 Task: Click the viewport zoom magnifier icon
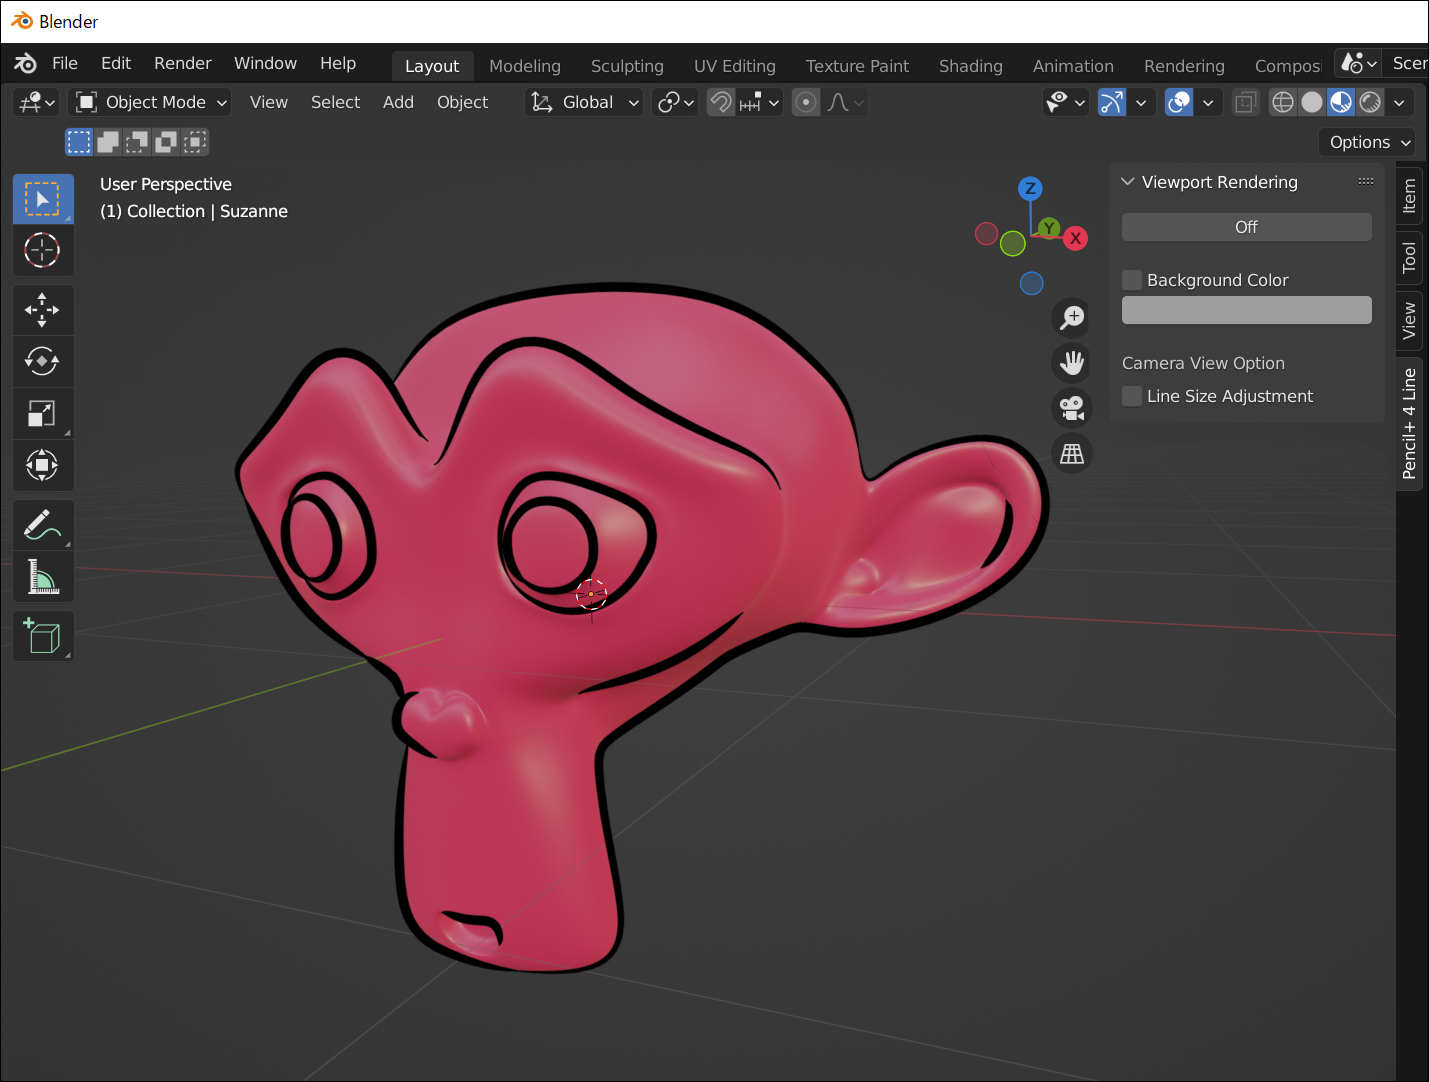pyautogui.click(x=1072, y=318)
